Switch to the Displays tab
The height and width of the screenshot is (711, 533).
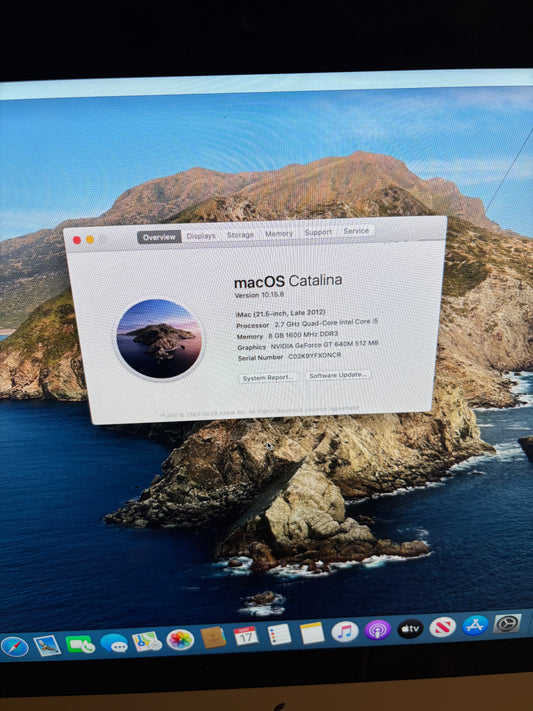coord(201,236)
